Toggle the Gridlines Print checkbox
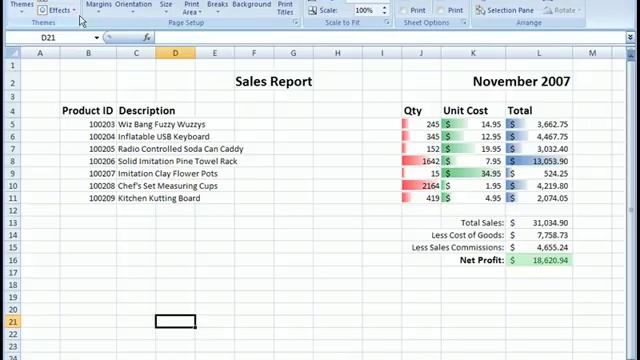 [x=404, y=10]
